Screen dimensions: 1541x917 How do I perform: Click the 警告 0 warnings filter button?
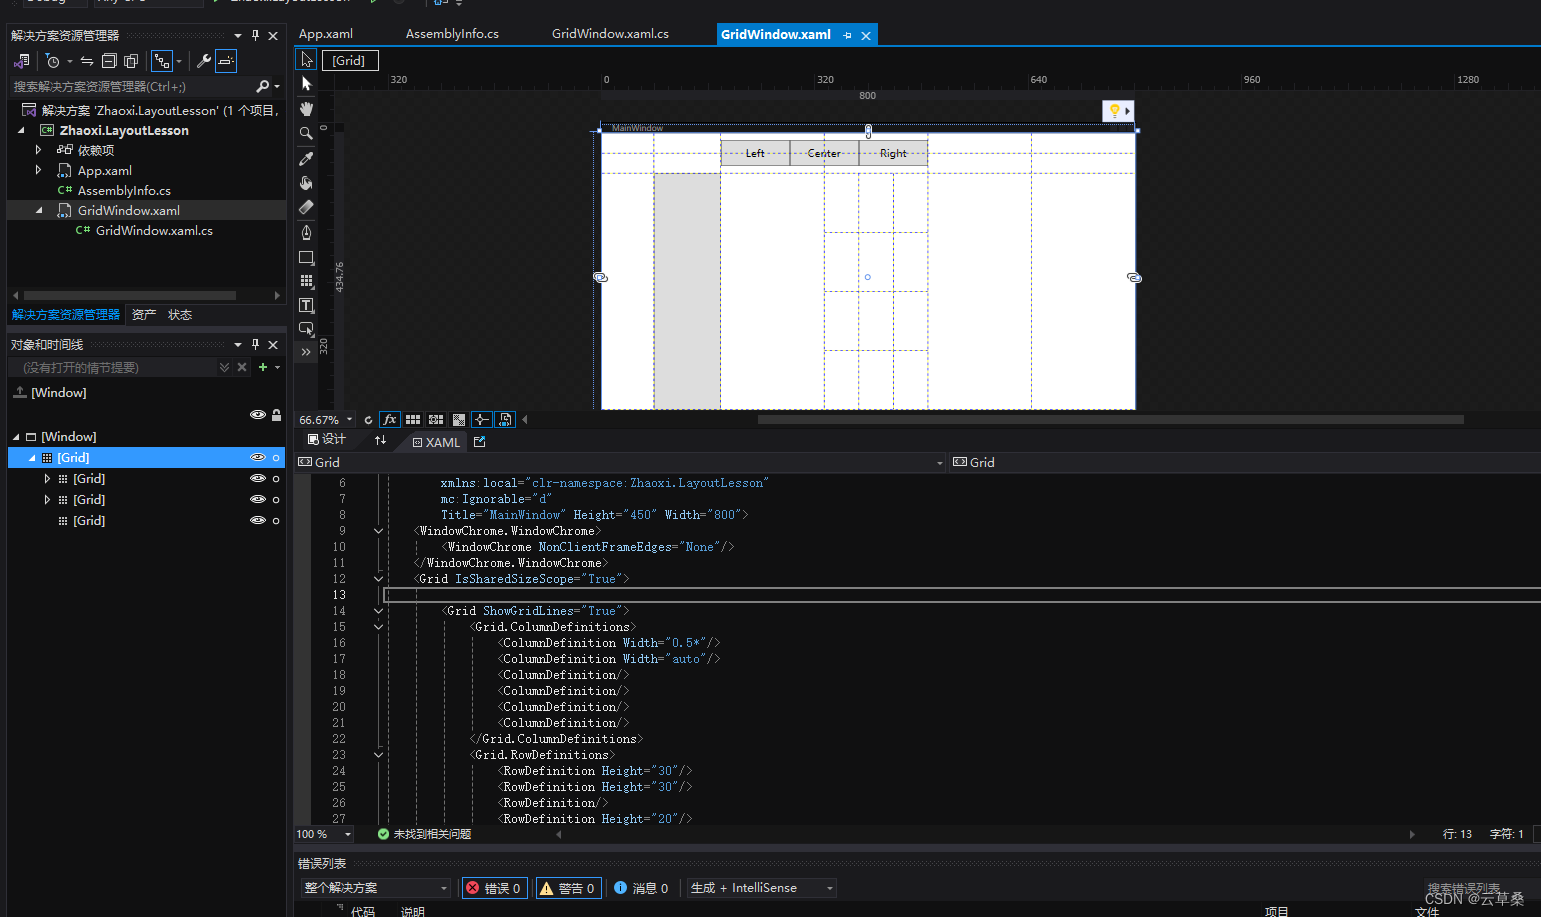point(567,888)
